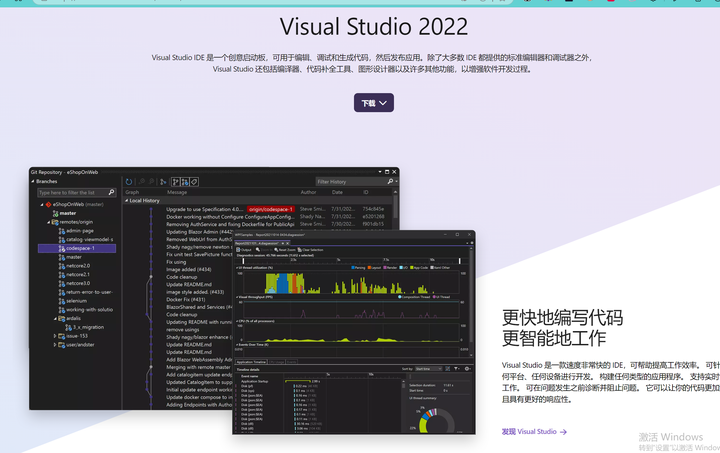The image size is (720, 453).
Task: Select the 'remove usings' commit
Action: [x=182, y=330]
